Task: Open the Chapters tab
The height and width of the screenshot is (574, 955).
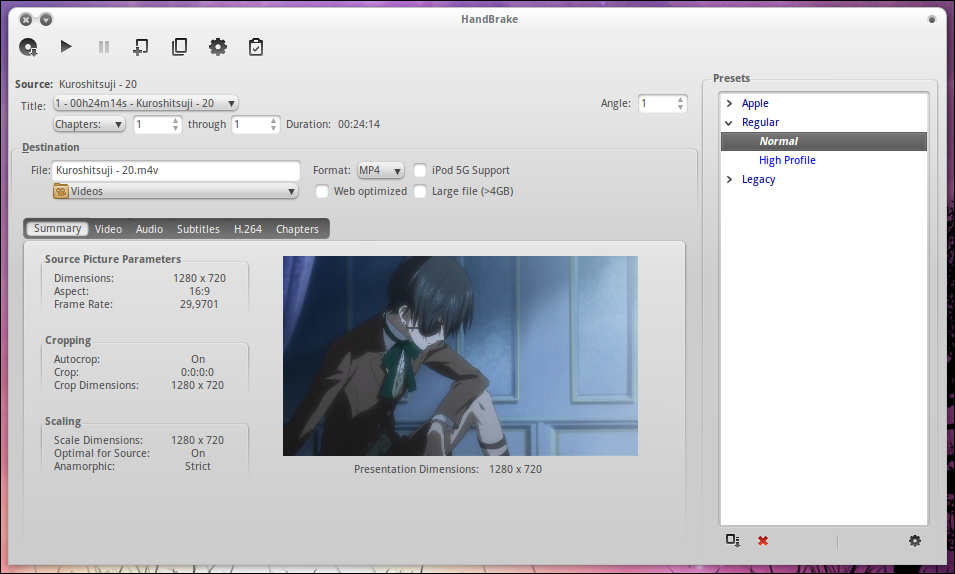Action: pyautogui.click(x=297, y=229)
